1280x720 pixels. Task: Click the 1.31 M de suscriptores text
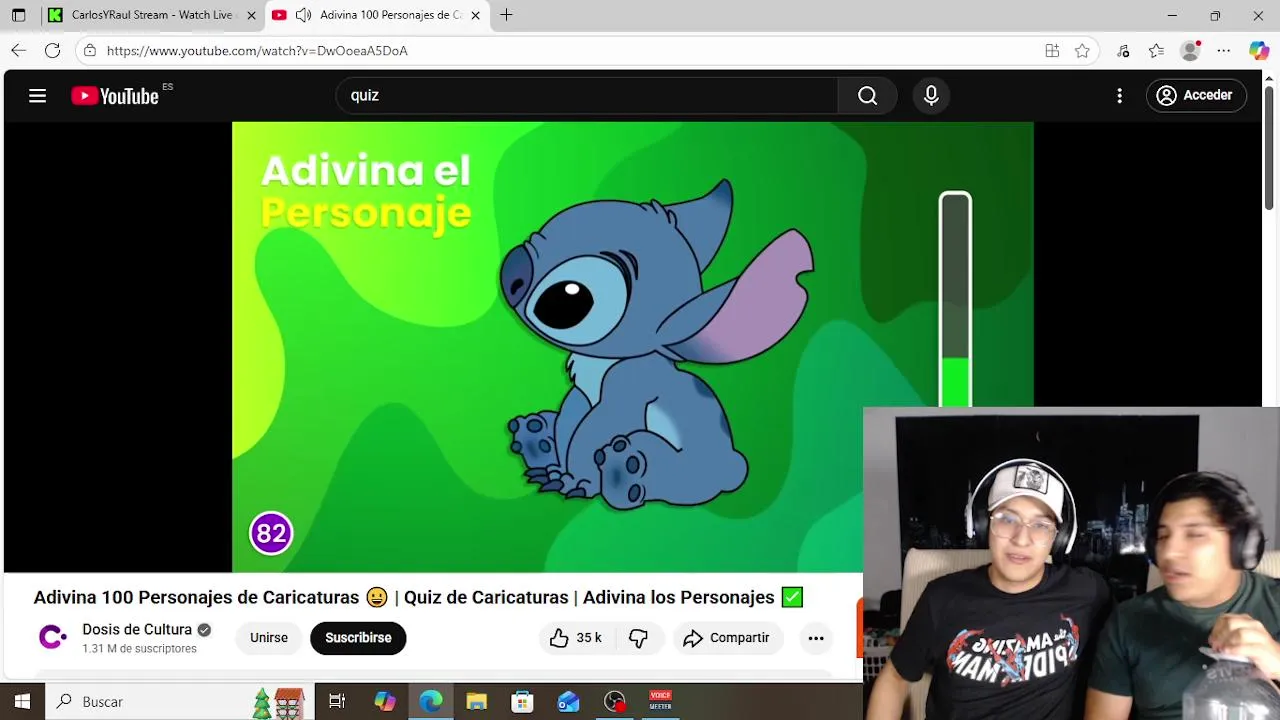[139, 649]
